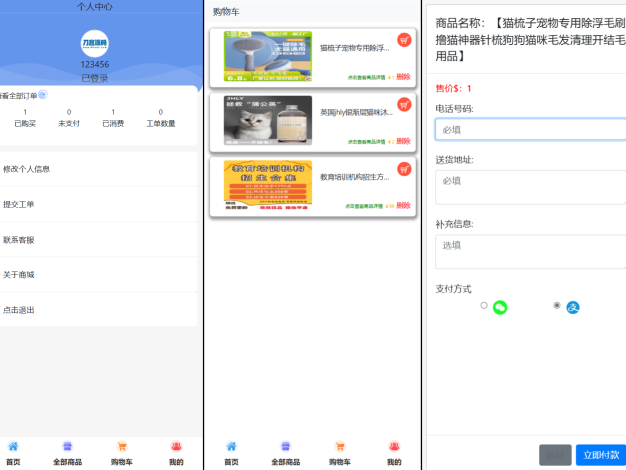Tap home icon in left panel nav
626x470 pixels.
[x=13, y=446]
